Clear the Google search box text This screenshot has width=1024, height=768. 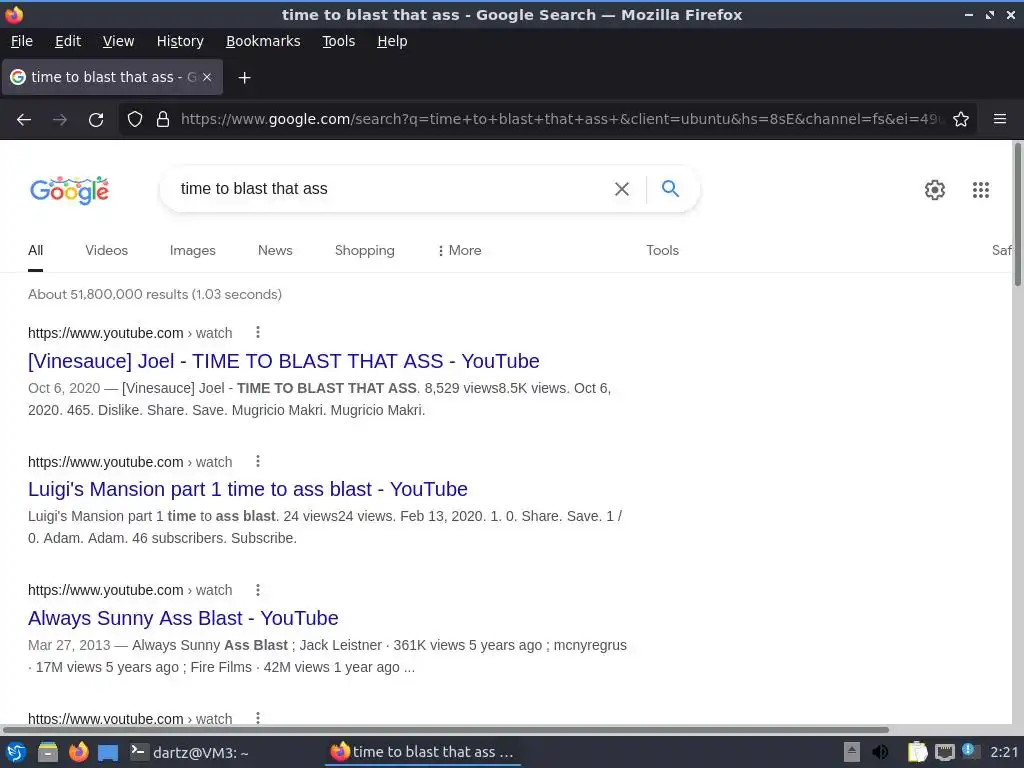[622, 189]
